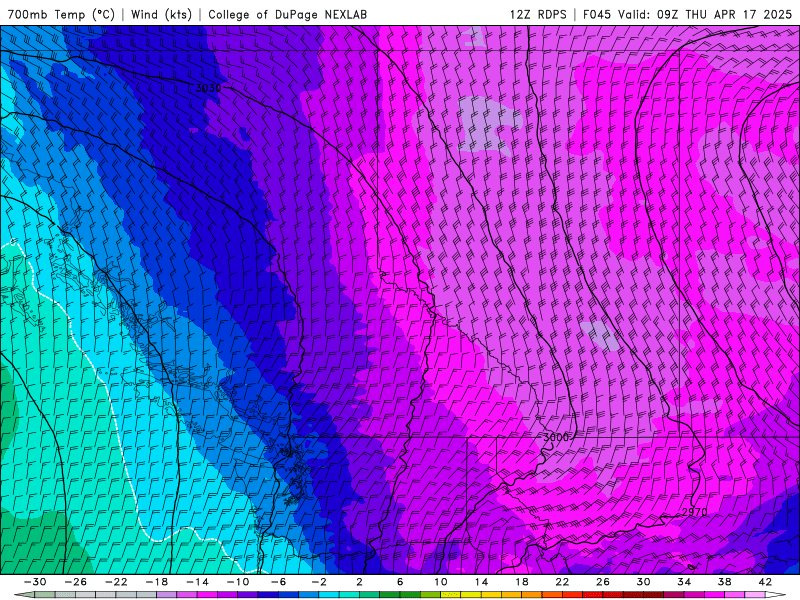The width and height of the screenshot is (800, 600).
Task: Click the '-30' colorbar scale label
Action: pyautogui.click(x=35, y=582)
